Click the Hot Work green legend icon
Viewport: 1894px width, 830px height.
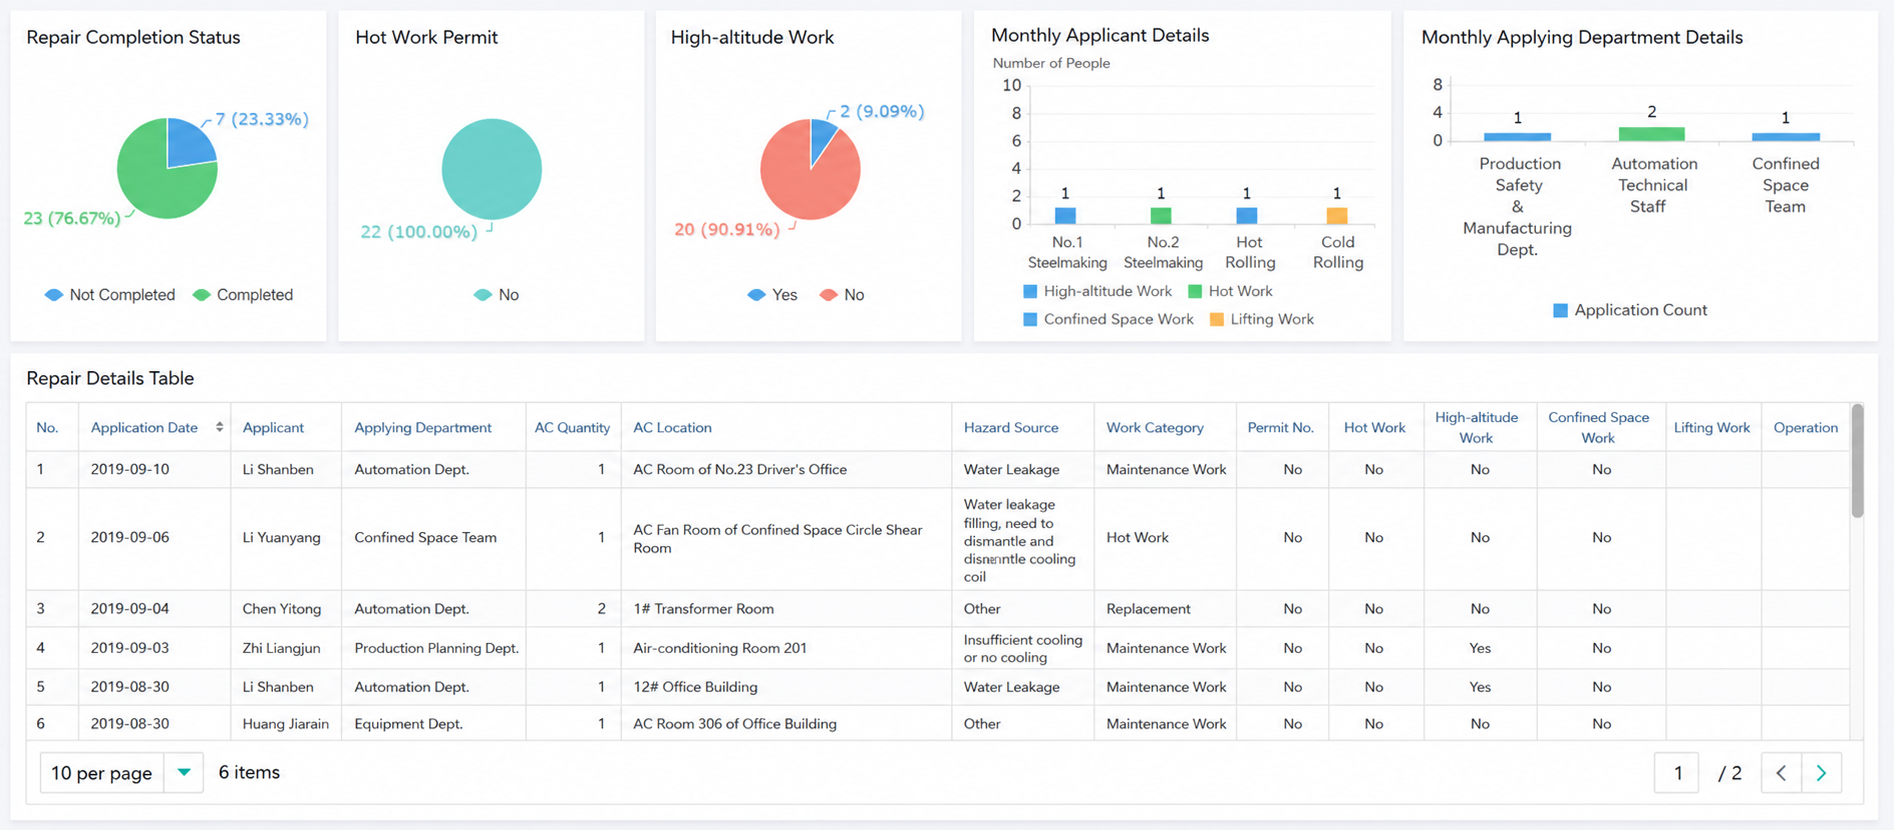(1195, 291)
